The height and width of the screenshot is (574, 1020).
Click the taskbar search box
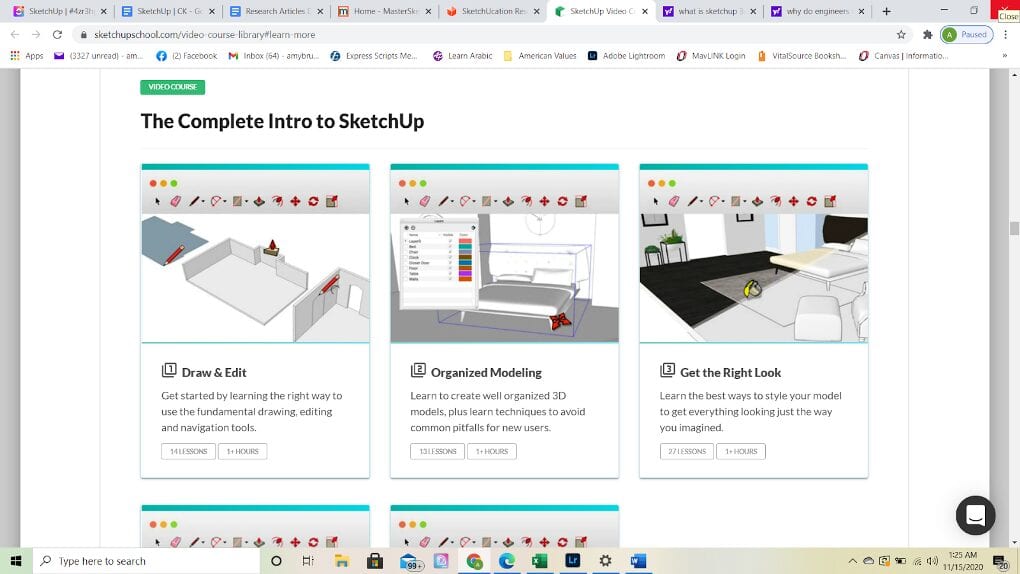pos(146,561)
